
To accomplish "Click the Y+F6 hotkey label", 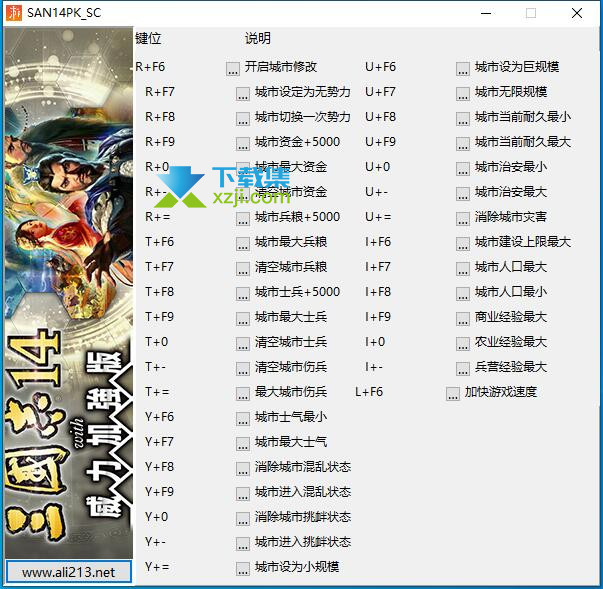I will [x=160, y=417].
